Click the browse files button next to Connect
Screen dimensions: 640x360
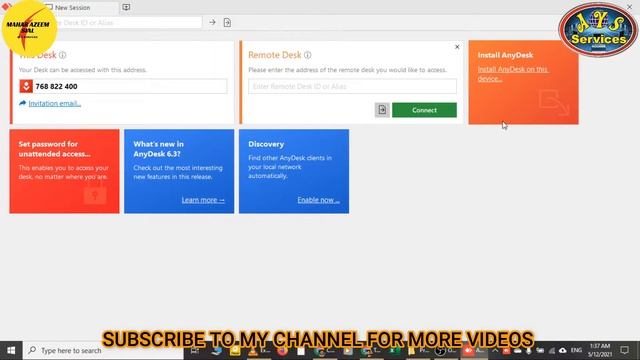(x=382, y=110)
